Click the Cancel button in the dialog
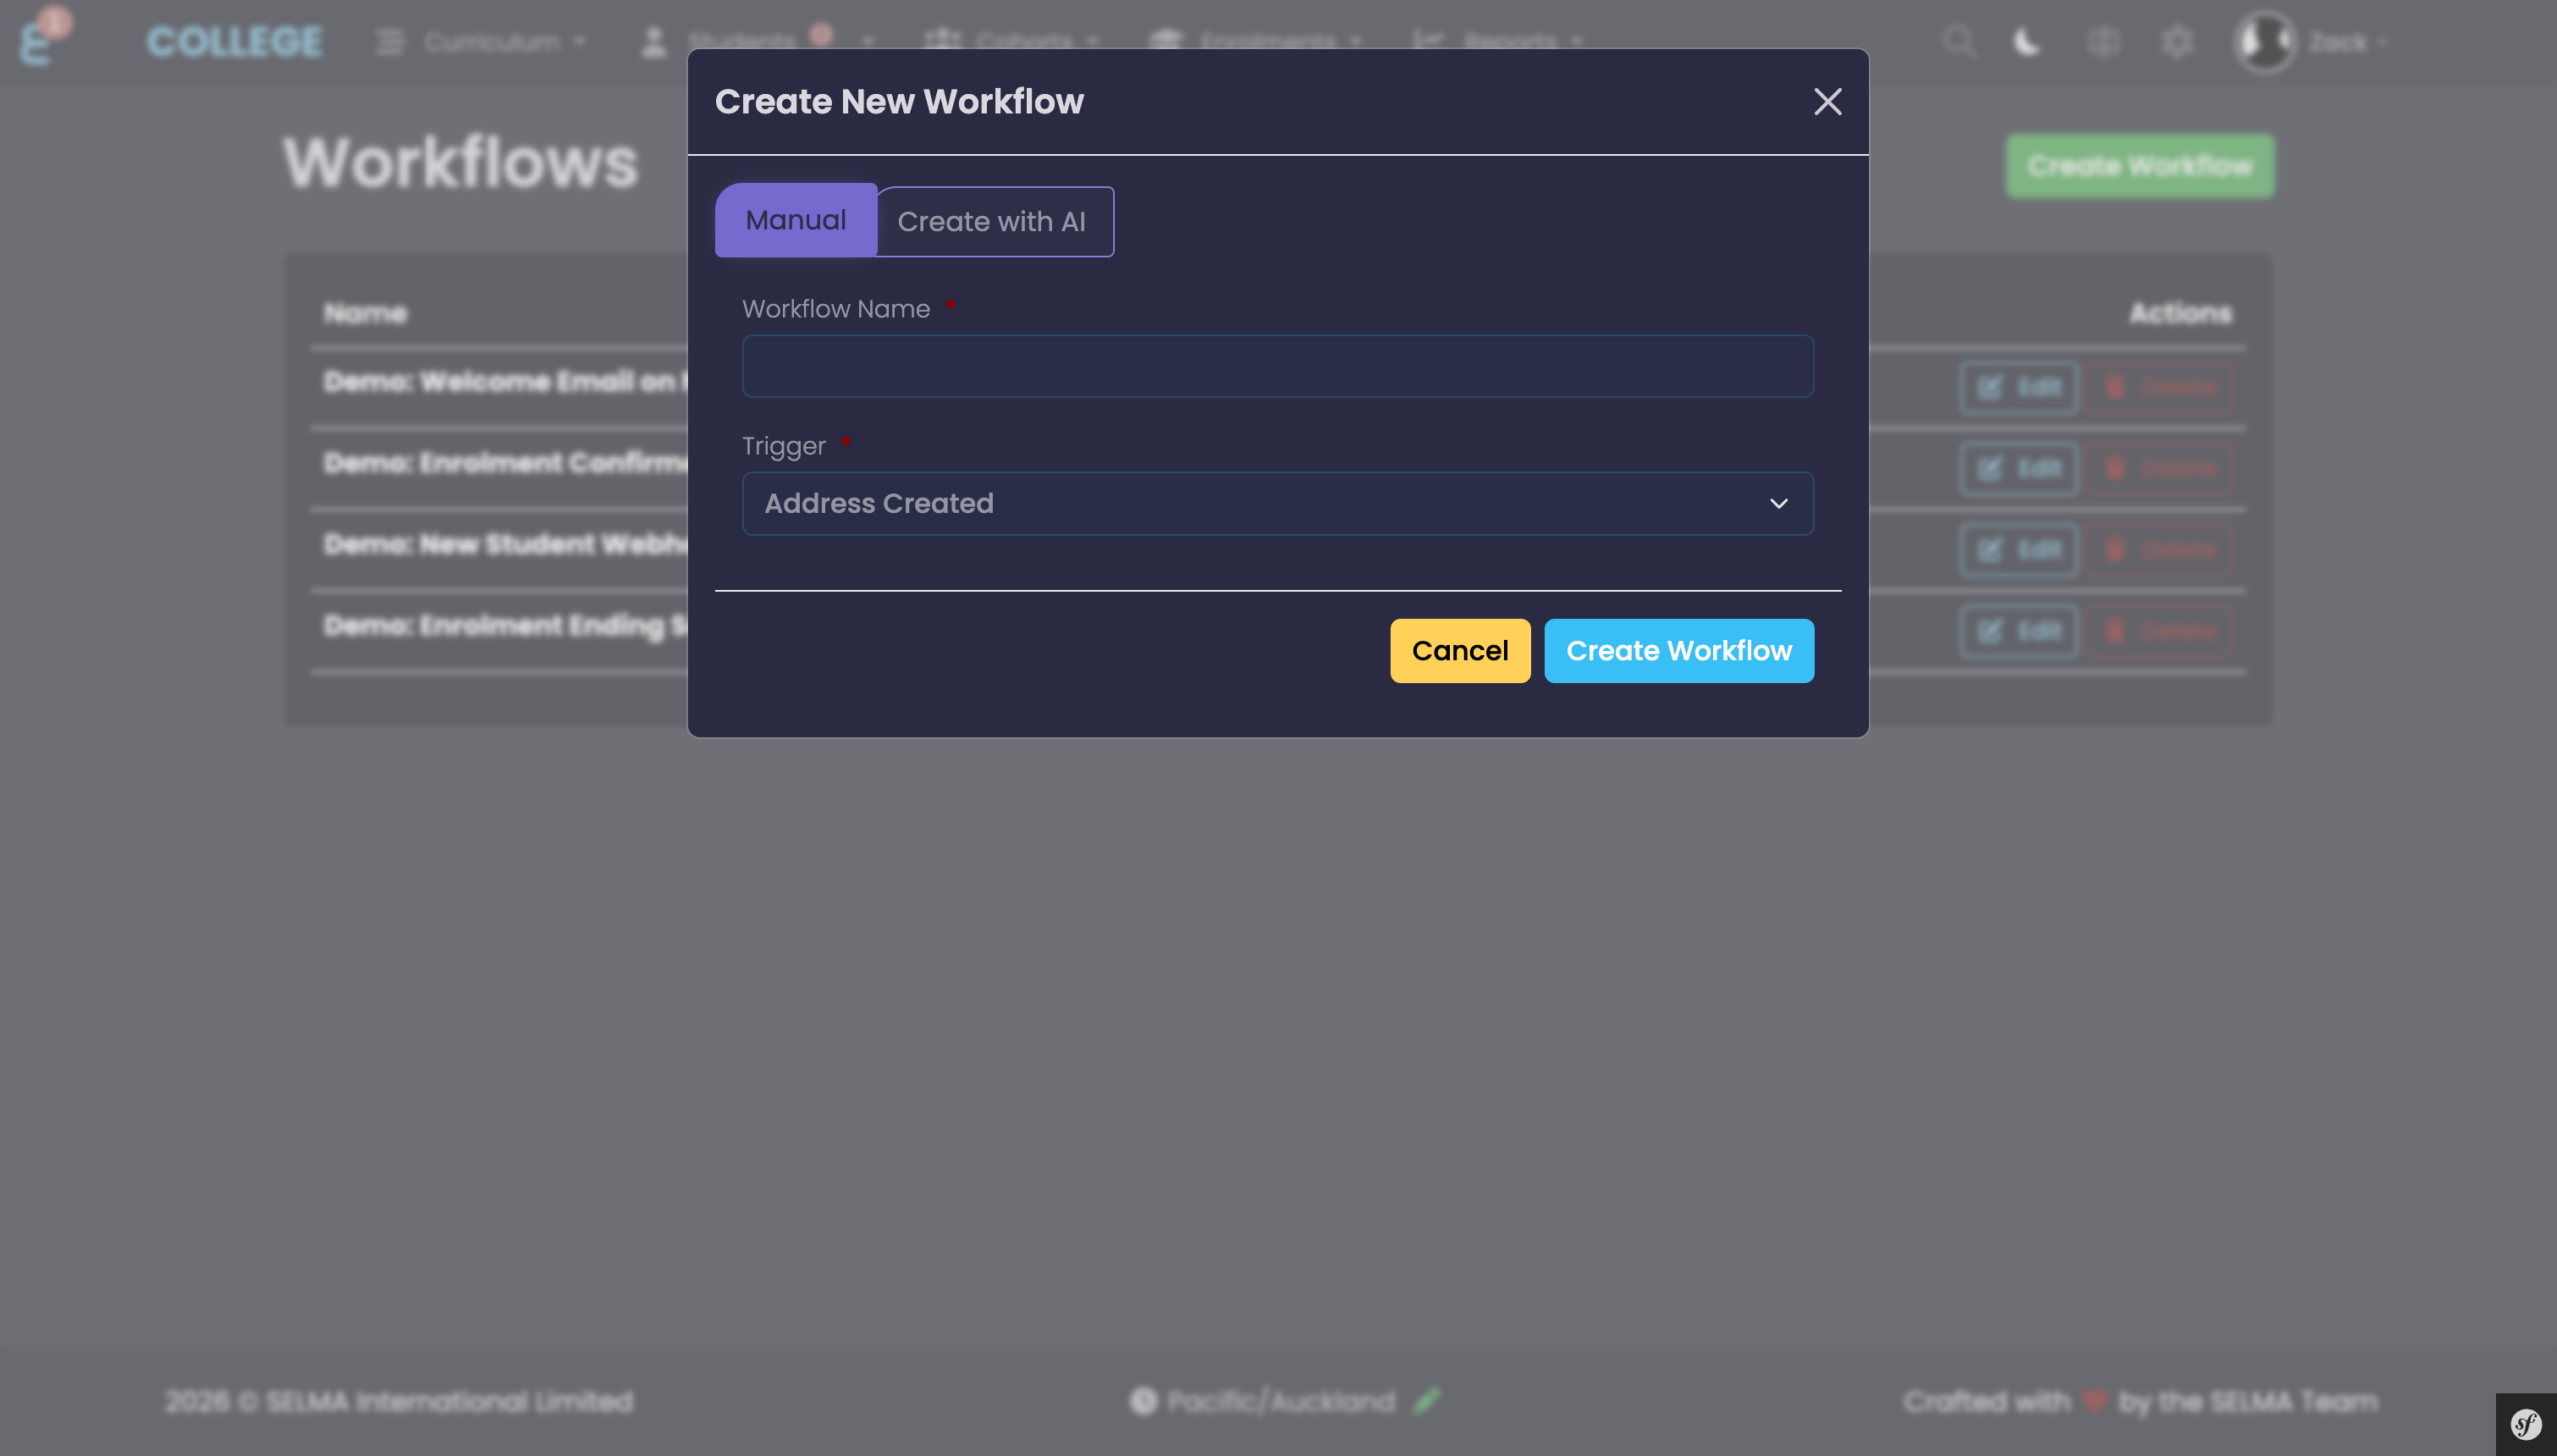 coord(1459,650)
